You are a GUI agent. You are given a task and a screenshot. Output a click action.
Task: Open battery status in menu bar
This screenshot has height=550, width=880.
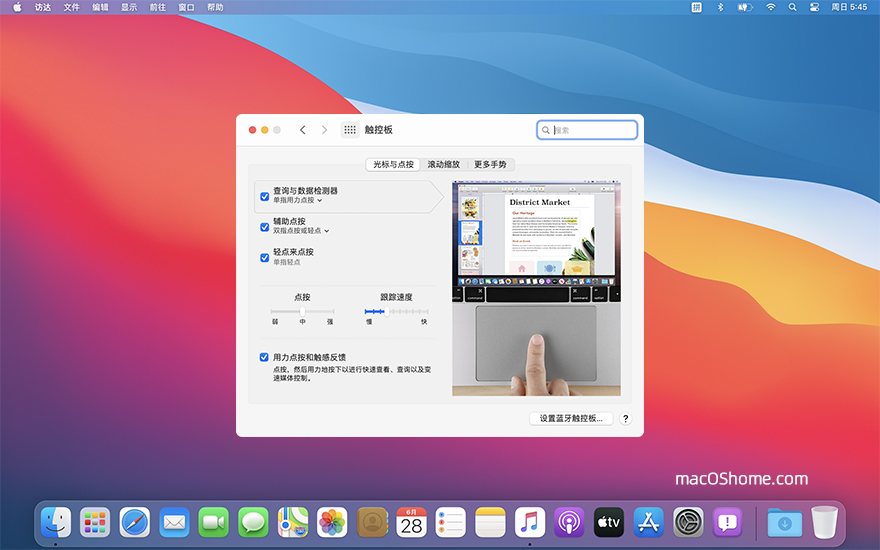[x=745, y=7]
